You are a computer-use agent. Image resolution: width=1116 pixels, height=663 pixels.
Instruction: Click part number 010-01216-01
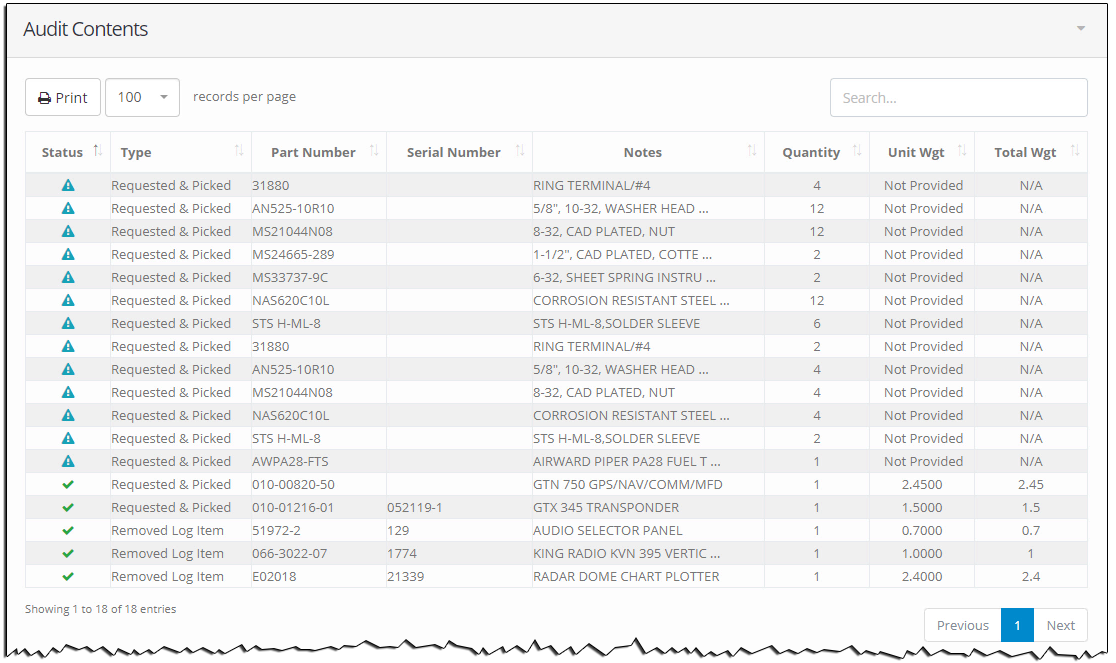click(x=293, y=507)
